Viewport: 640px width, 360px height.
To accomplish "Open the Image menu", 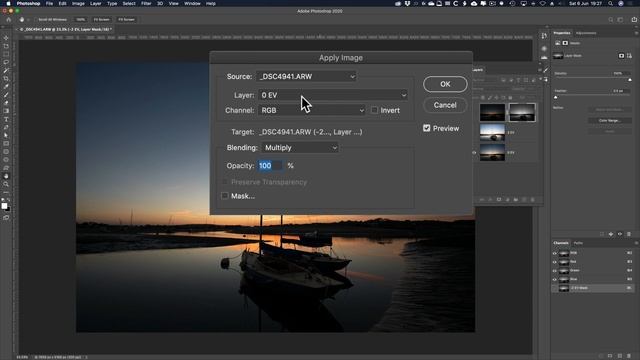I will point(78,3).
